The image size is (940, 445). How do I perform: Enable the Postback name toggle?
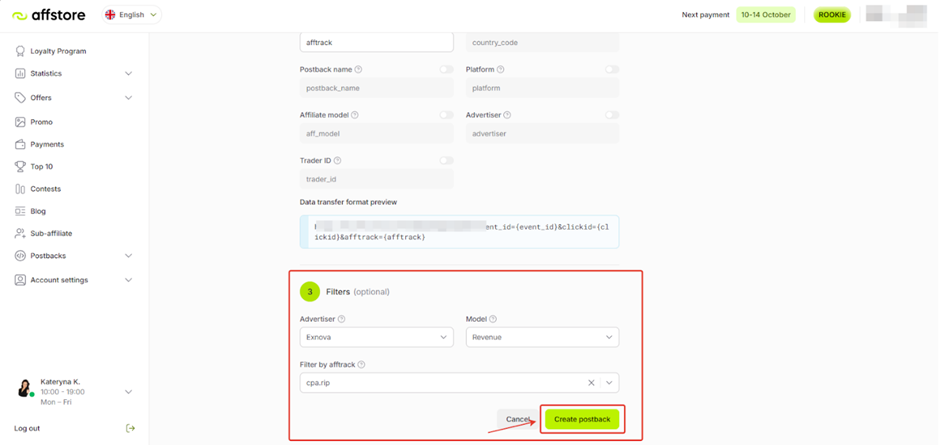coord(446,70)
